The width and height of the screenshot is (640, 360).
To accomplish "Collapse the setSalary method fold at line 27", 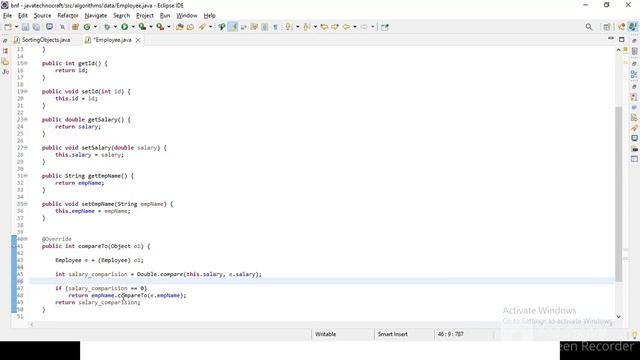I will (26, 148).
